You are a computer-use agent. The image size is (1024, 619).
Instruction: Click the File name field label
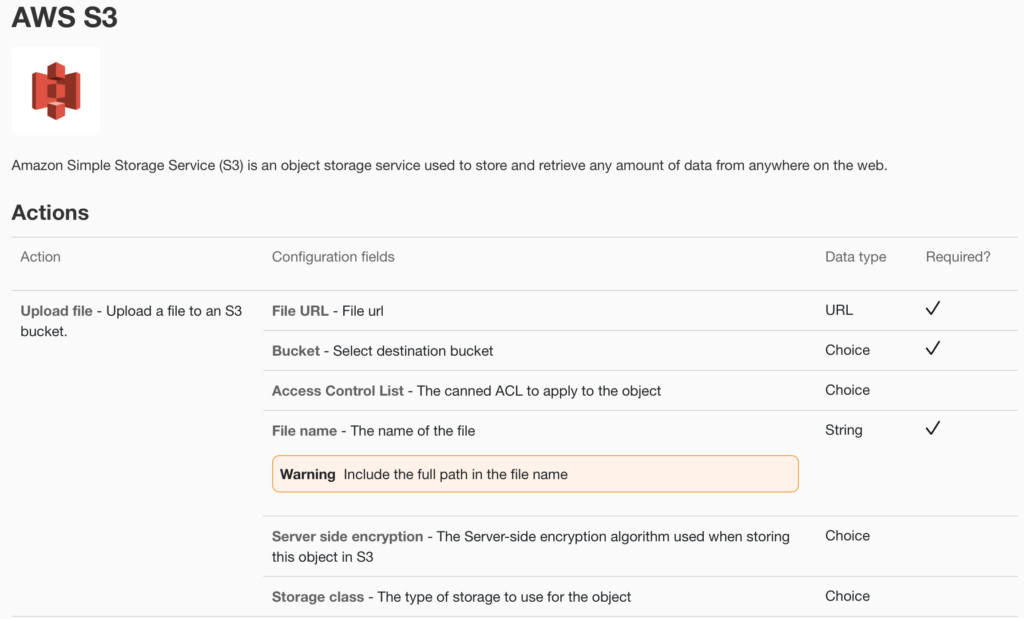tap(304, 431)
